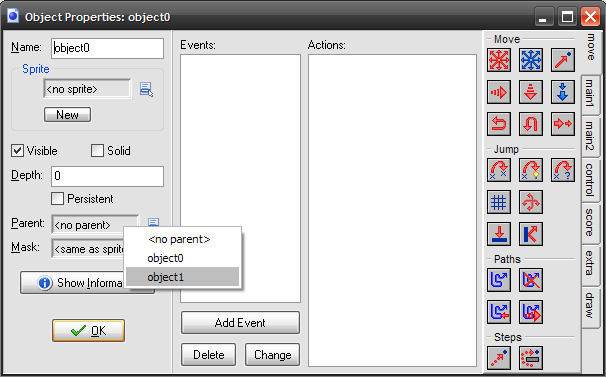This screenshot has height=377, width=606.
Task: Click the Change event button
Action: coord(272,355)
